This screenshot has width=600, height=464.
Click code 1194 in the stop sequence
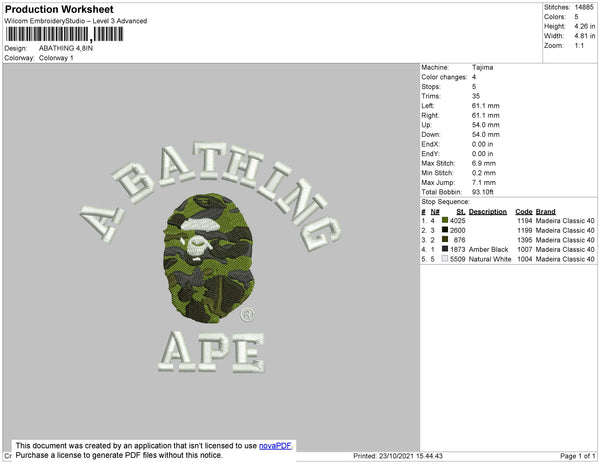pos(525,221)
